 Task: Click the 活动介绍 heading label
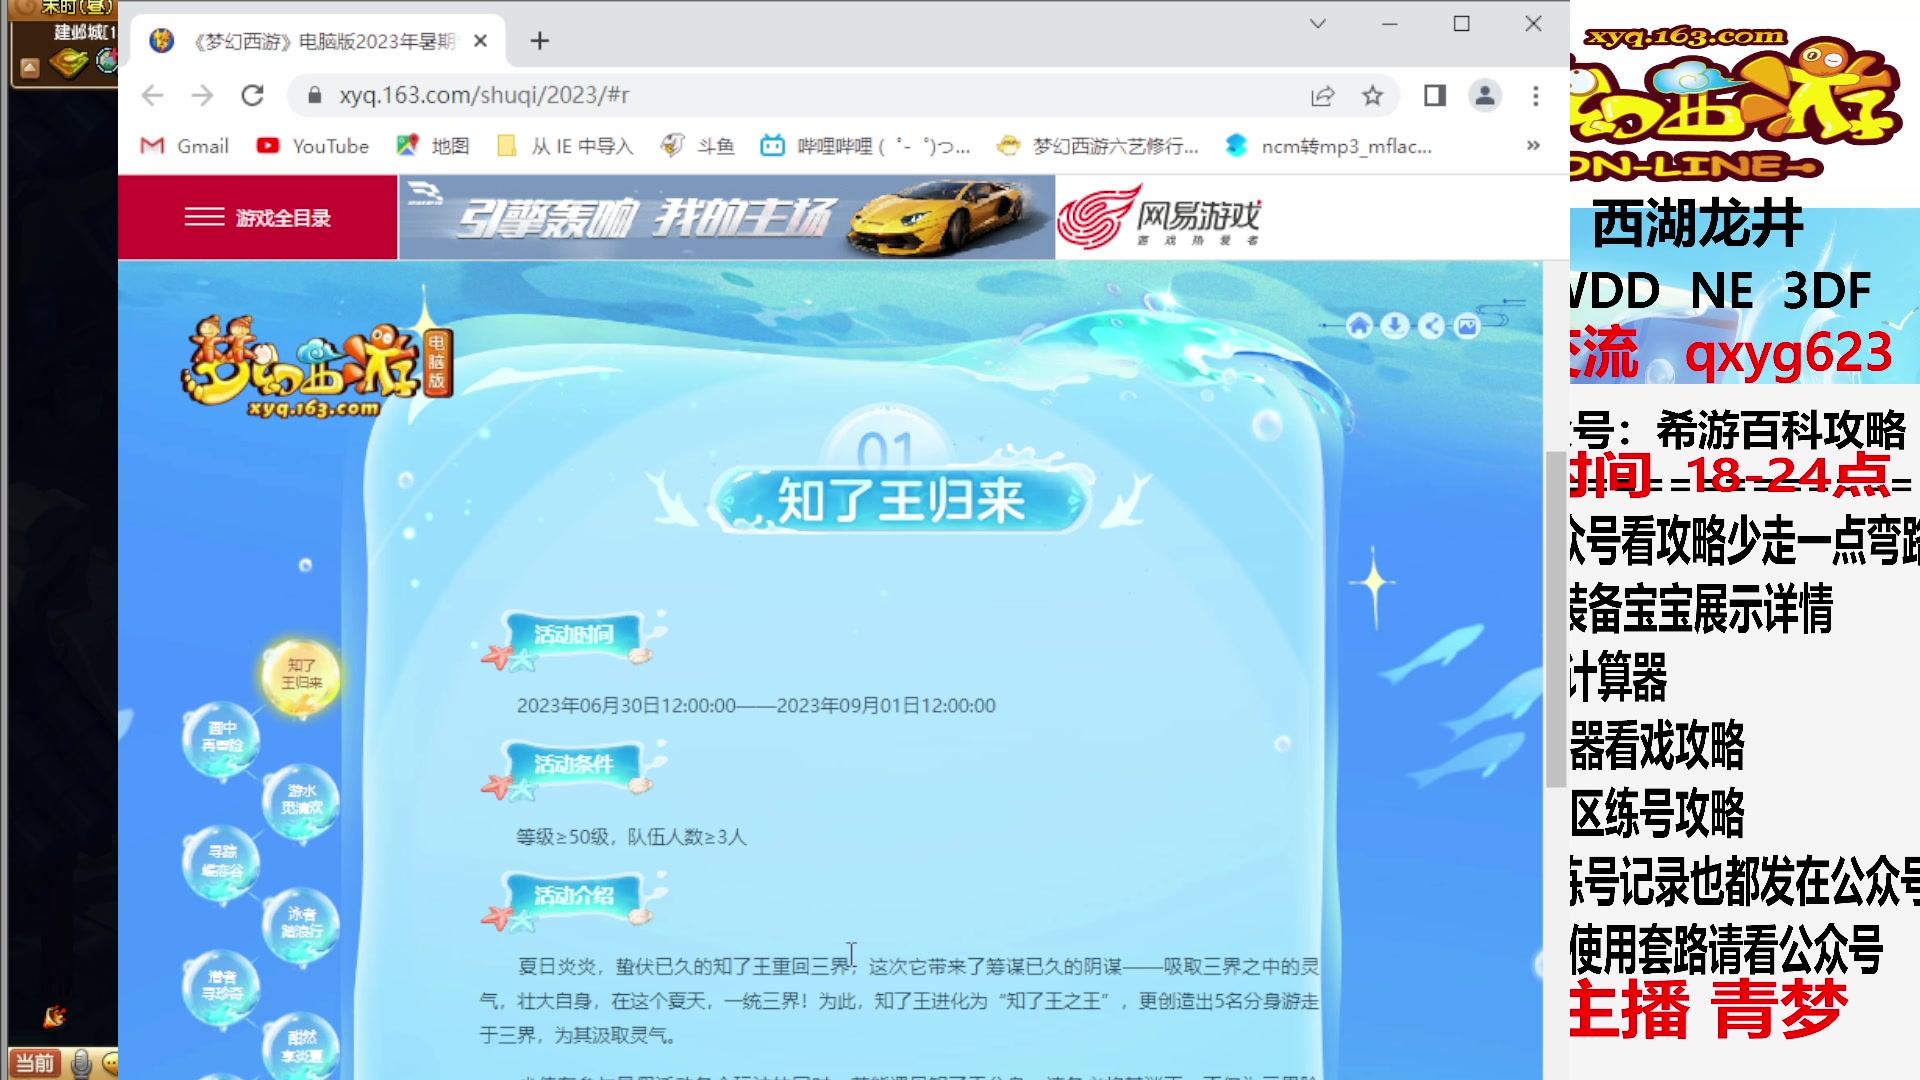573,896
